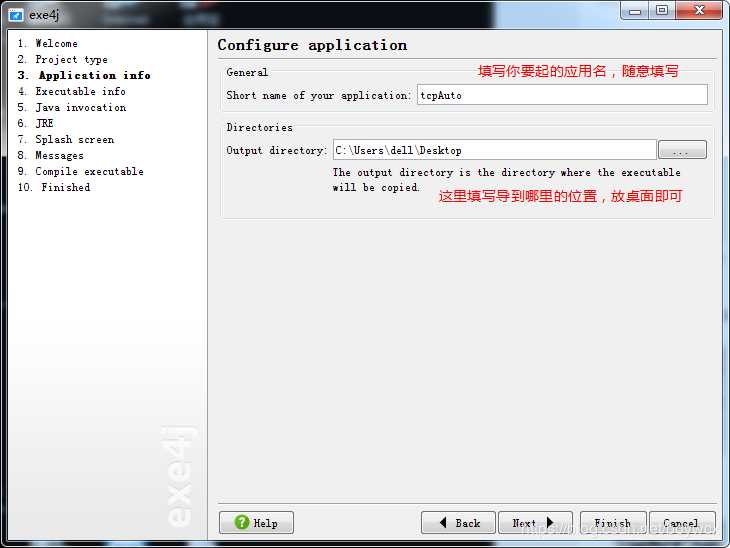
Task: Open the JRE step
Action: (36, 123)
